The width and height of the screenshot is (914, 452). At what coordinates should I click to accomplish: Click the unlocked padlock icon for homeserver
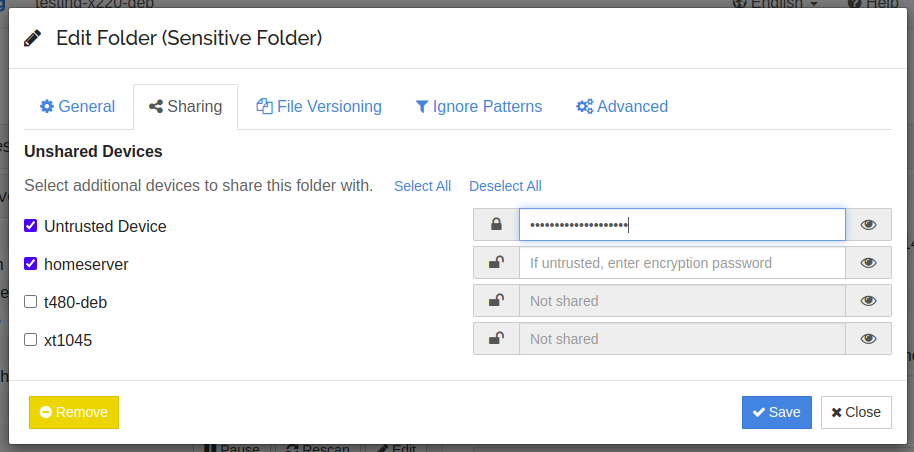click(496, 263)
